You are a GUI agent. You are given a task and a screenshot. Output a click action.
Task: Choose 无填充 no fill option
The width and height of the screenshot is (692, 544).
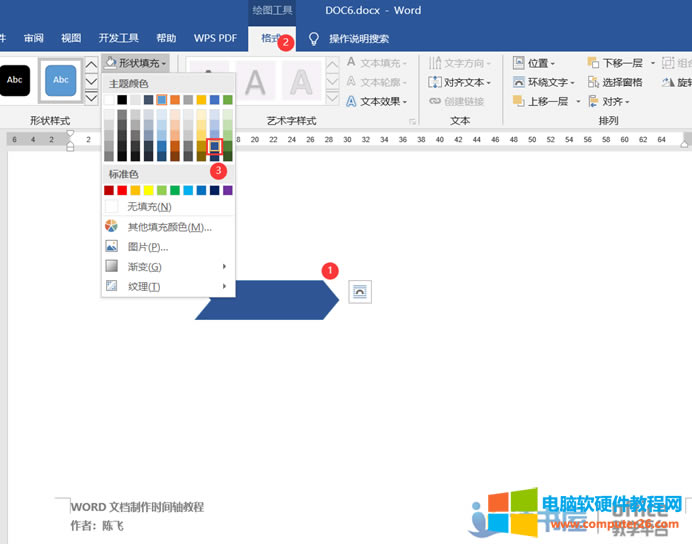148,207
